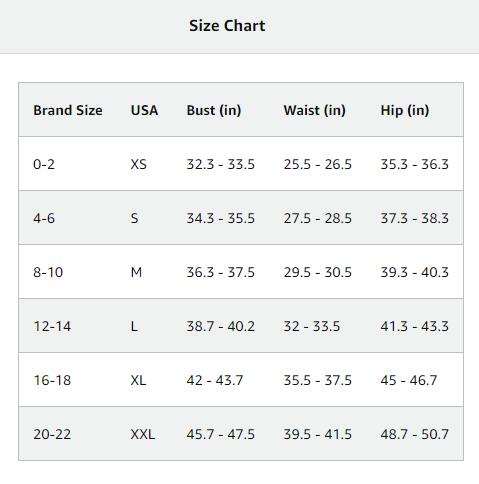Select the XL size cell
The height and width of the screenshot is (484, 479).
[138, 380]
